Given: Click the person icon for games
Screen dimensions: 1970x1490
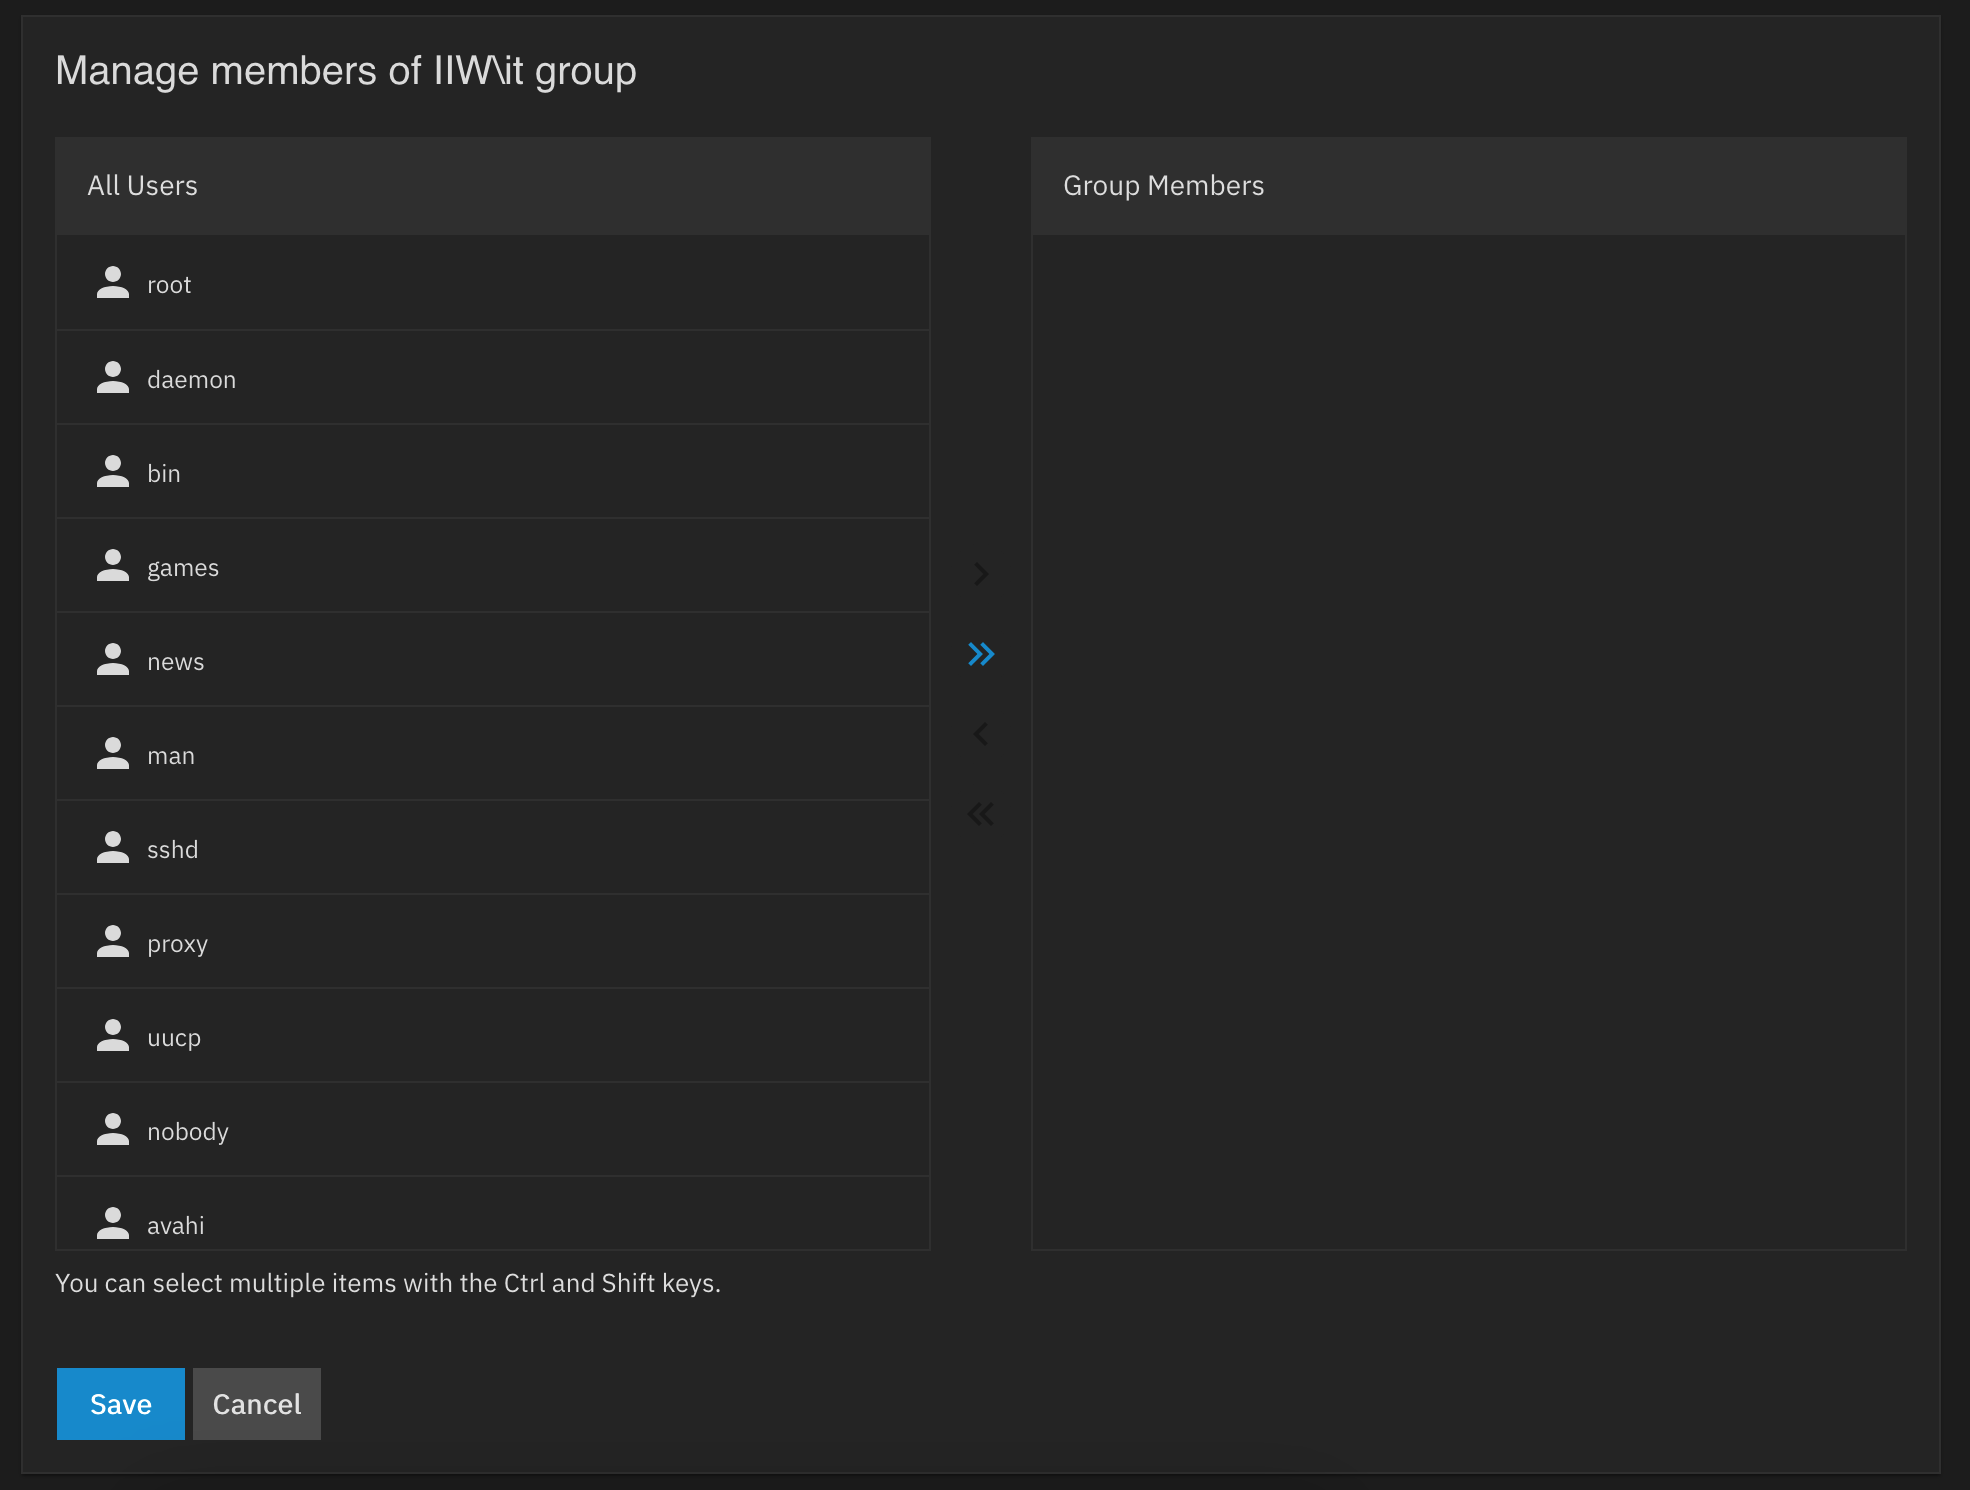Looking at the screenshot, I should 113,566.
